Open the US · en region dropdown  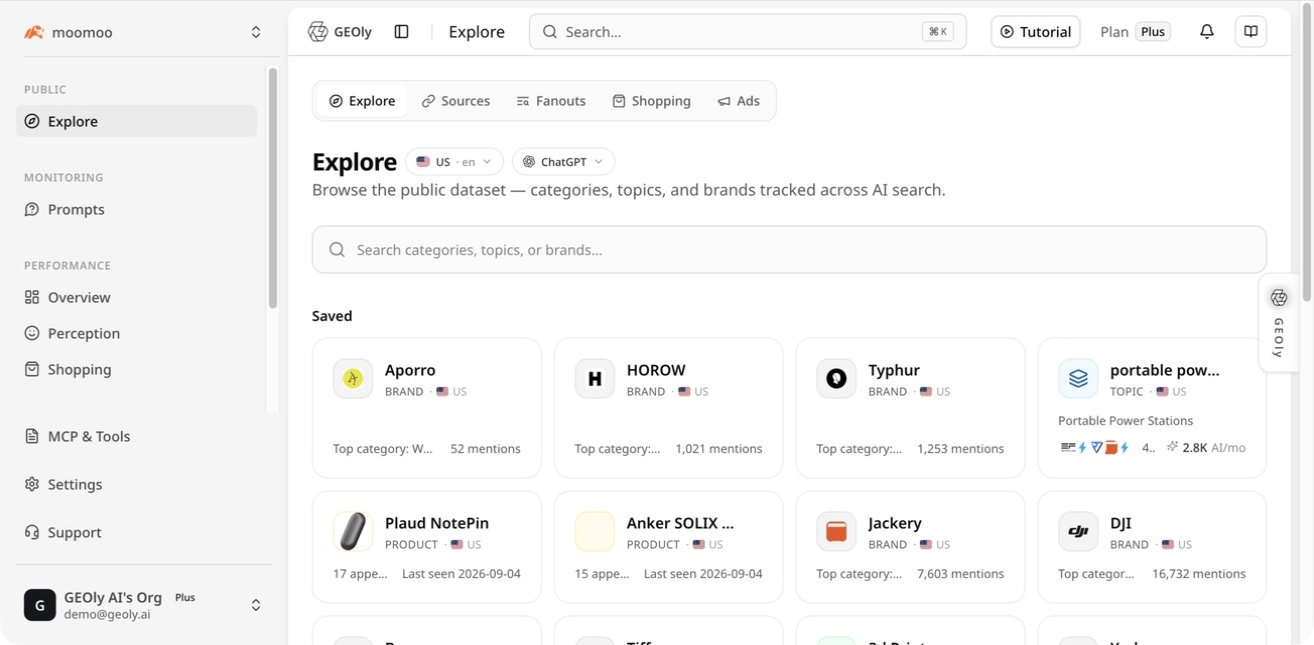point(454,162)
